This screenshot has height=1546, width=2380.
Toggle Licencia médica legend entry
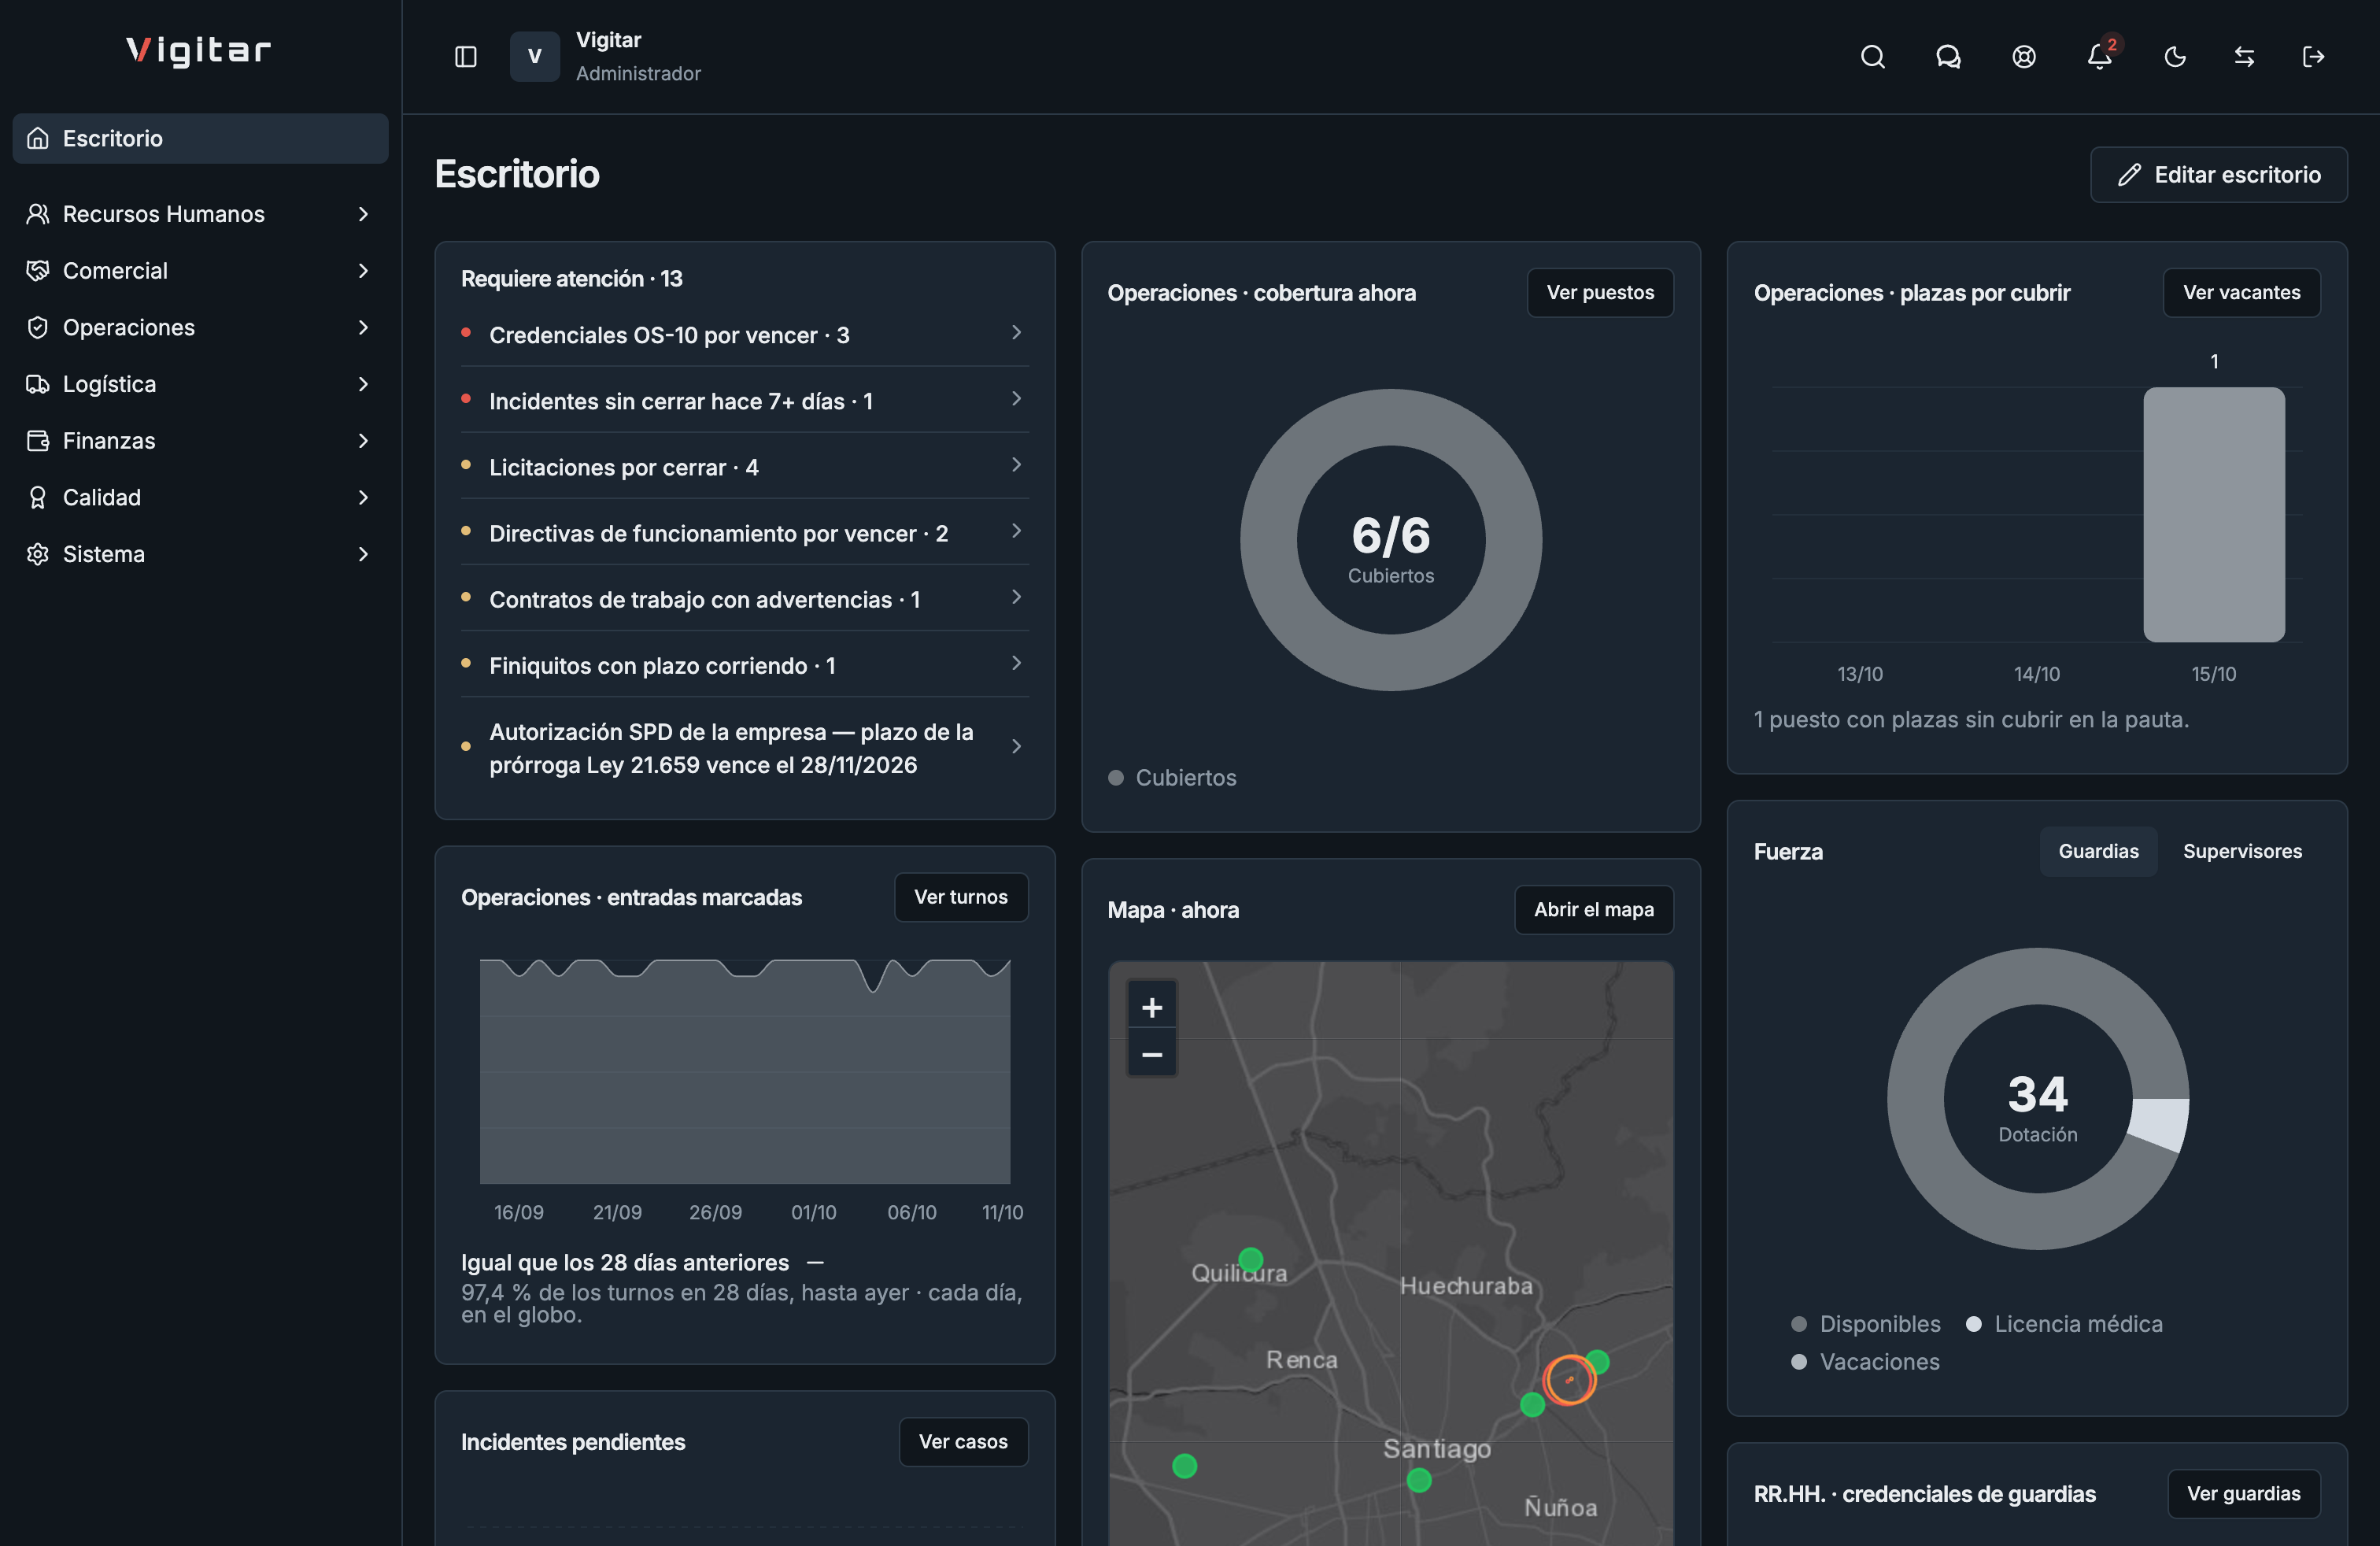pos(2064,1324)
